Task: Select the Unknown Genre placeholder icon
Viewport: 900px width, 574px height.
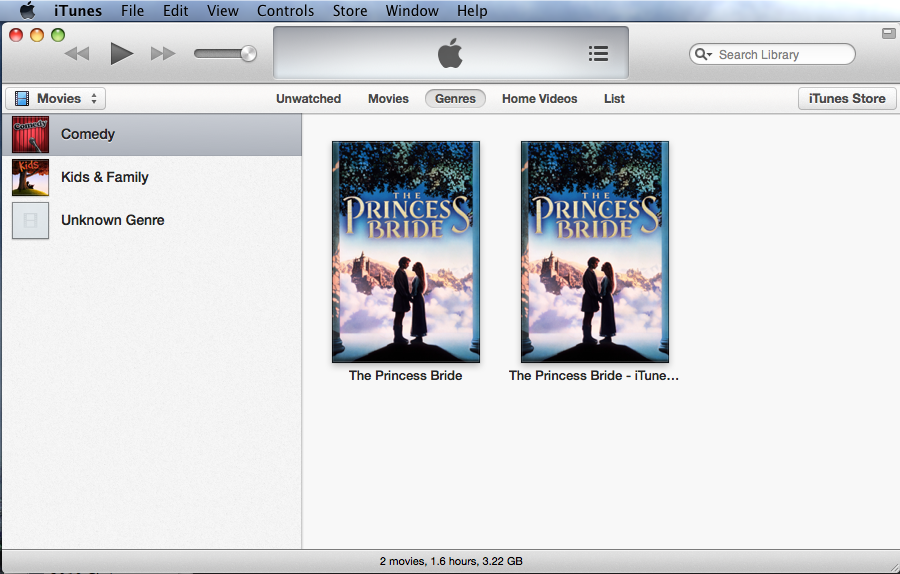Action: pos(30,220)
